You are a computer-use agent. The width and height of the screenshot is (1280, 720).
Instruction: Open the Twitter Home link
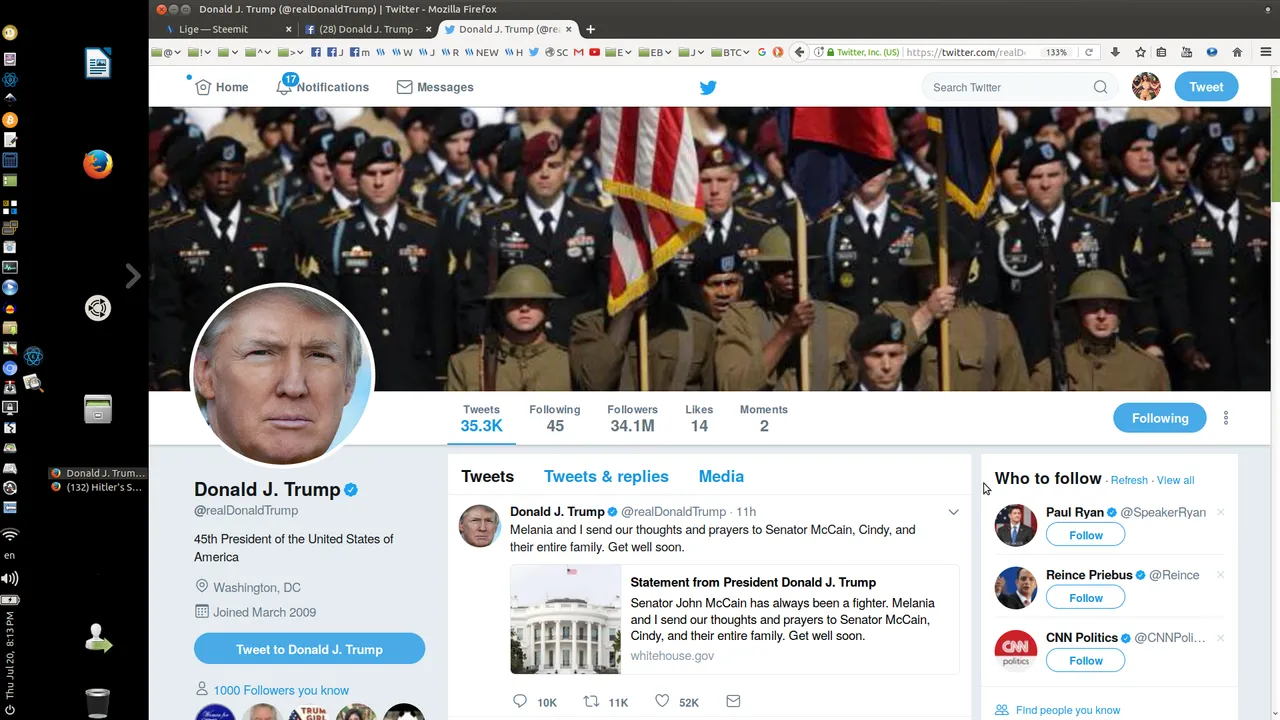pos(221,87)
